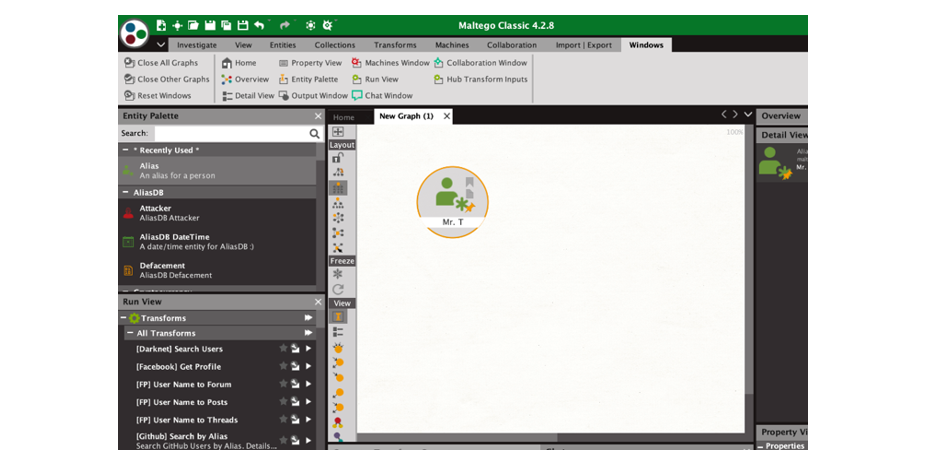Screen dimensions: 931x467
Task: Run the [Facebook] Get Profile transform
Action: point(308,367)
